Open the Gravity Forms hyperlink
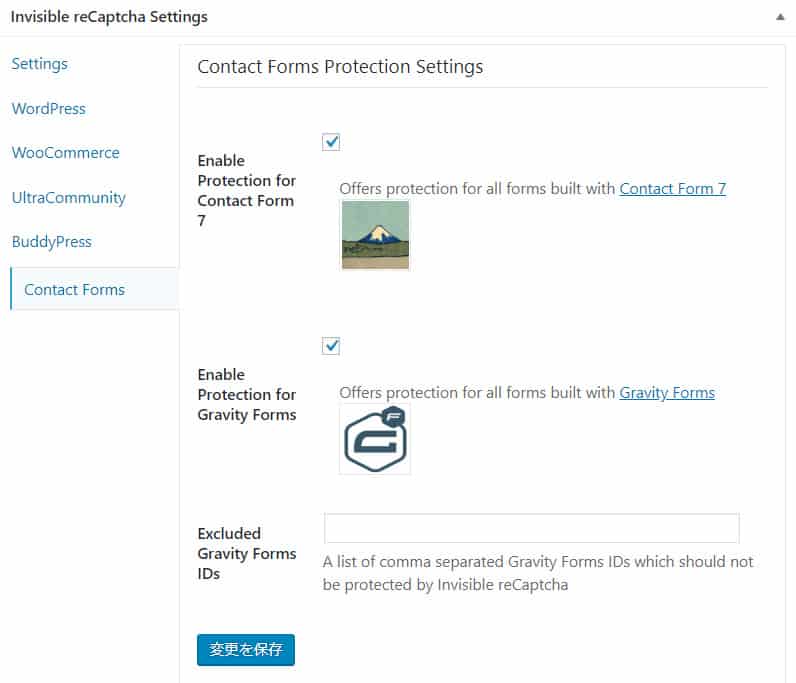796x683 pixels. (667, 392)
